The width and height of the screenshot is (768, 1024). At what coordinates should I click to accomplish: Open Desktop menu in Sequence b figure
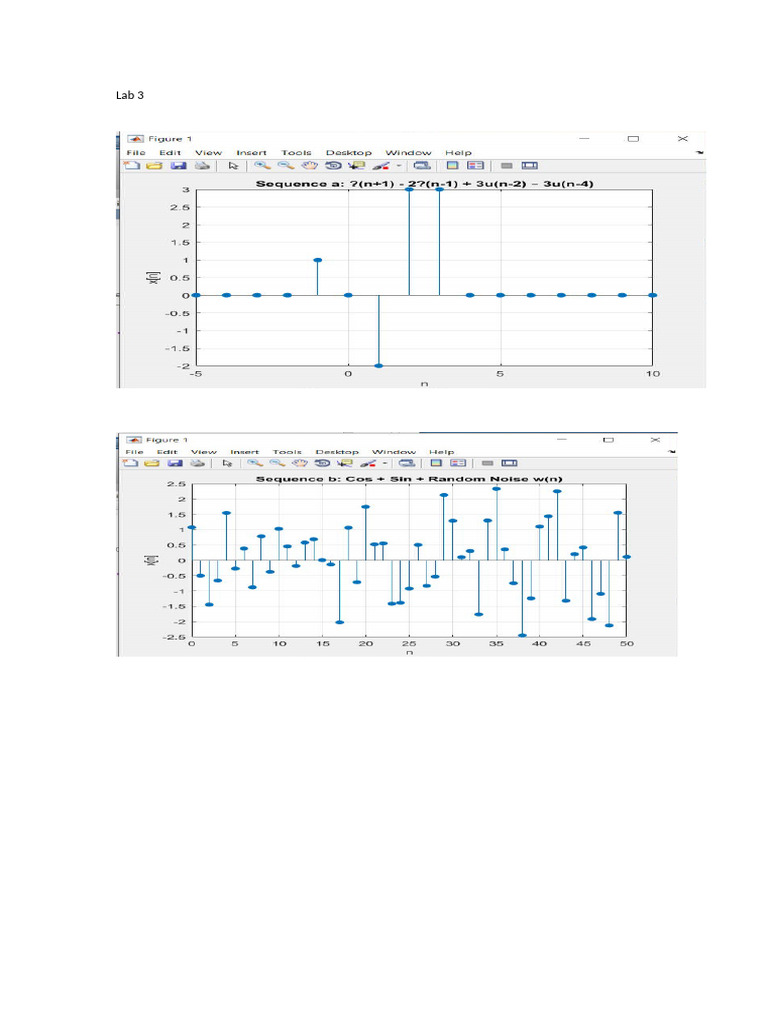tap(337, 452)
